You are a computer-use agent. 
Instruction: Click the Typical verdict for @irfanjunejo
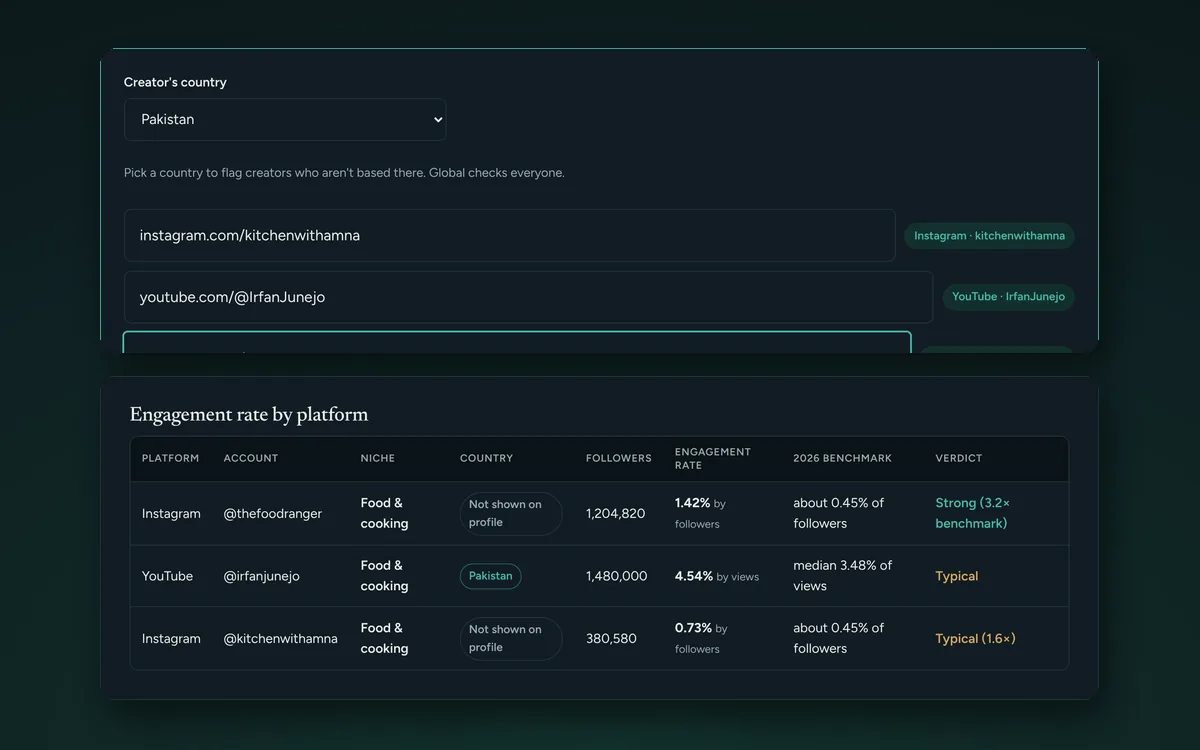click(x=957, y=576)
